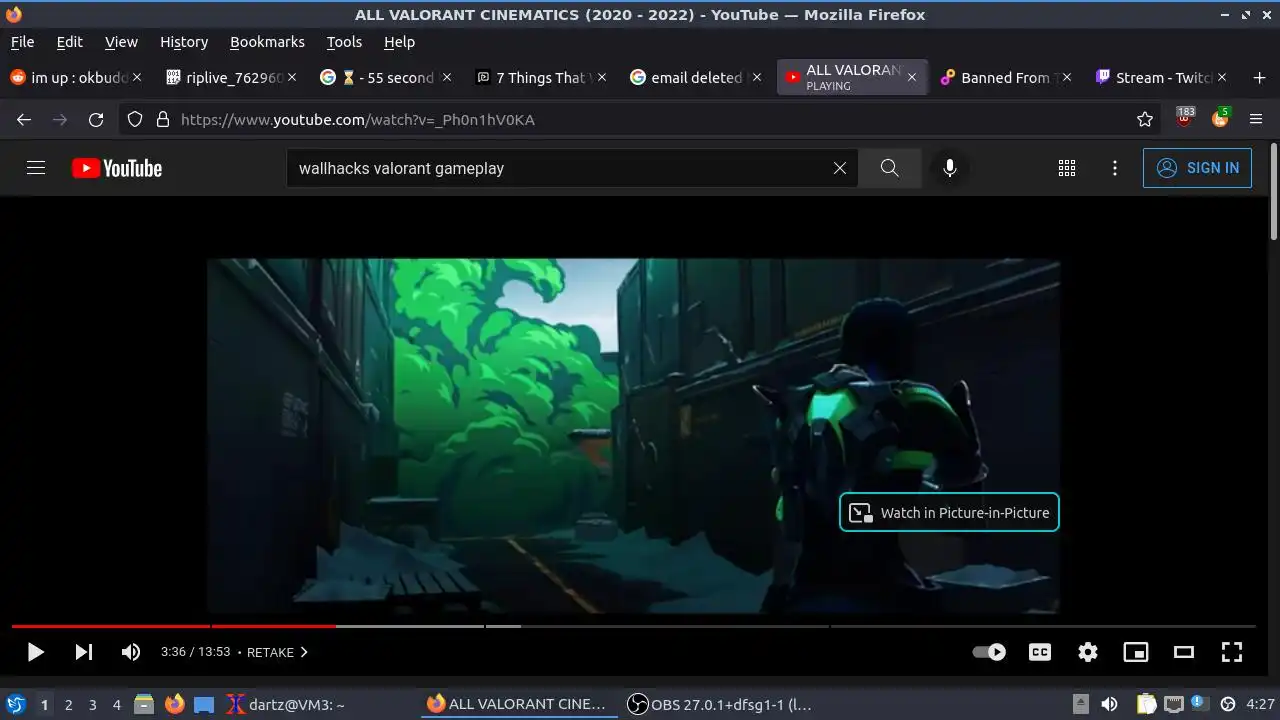1280x720 pixels.
Task: Open the orange extension icon with 5 badge
Action: pyautogui.click(x=1220, y=118)
